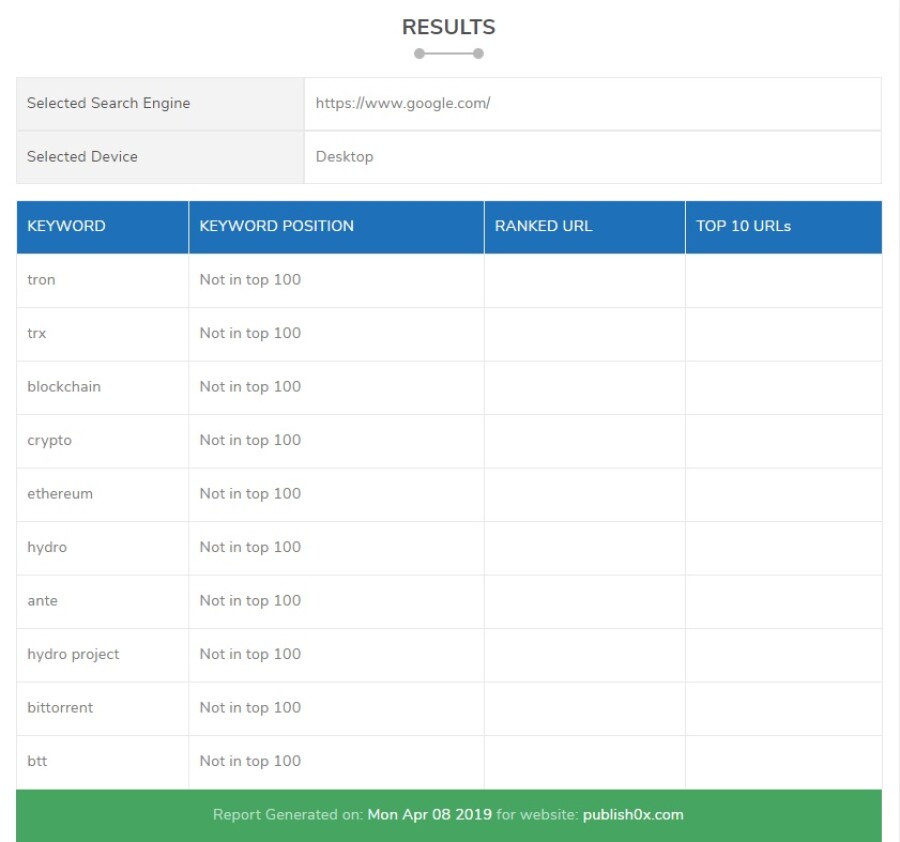Click the 'Report Generated on:' label
The image size is (900, 842).
pyautogui.click(x=288, y=815)
